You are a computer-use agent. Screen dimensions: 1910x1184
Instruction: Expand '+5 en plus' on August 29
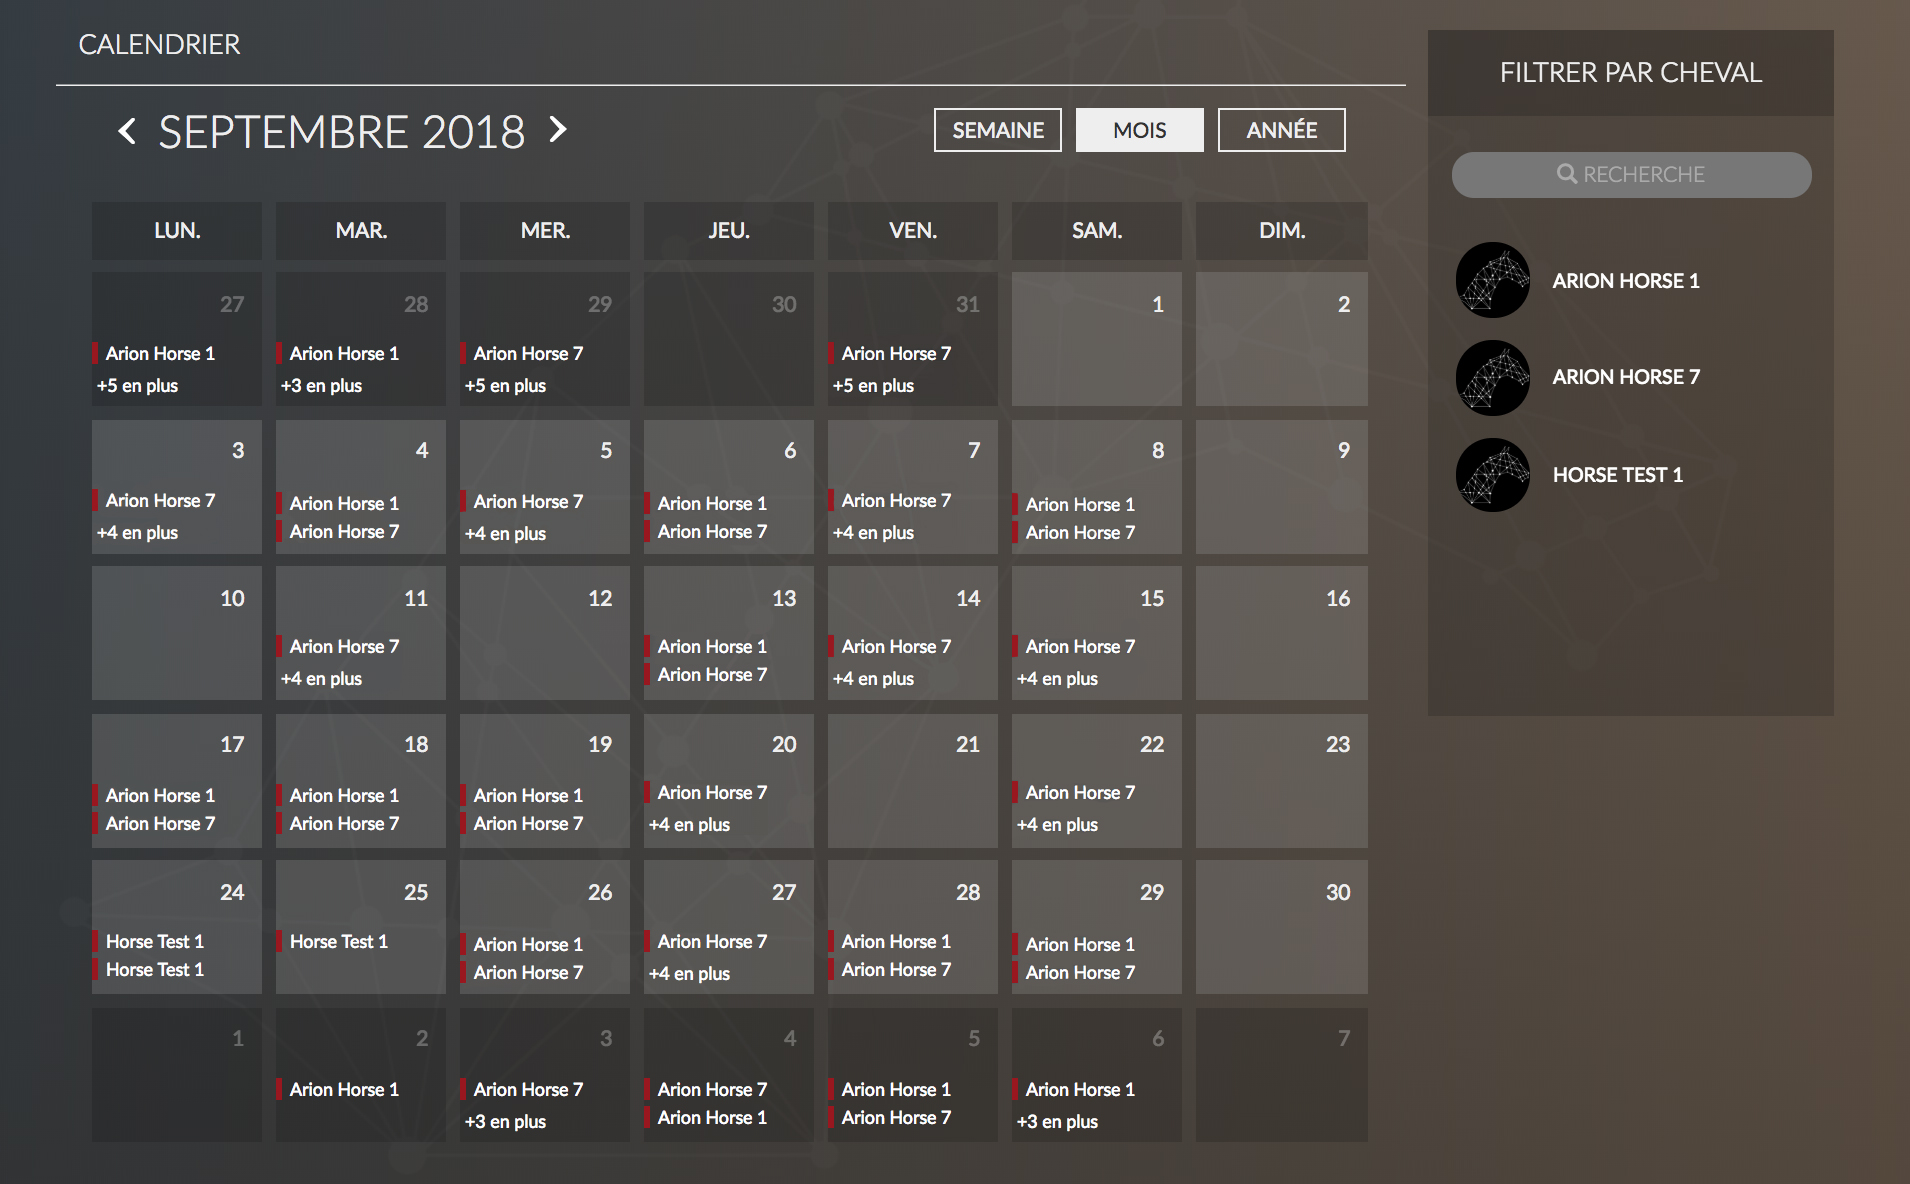click(505, 386)
